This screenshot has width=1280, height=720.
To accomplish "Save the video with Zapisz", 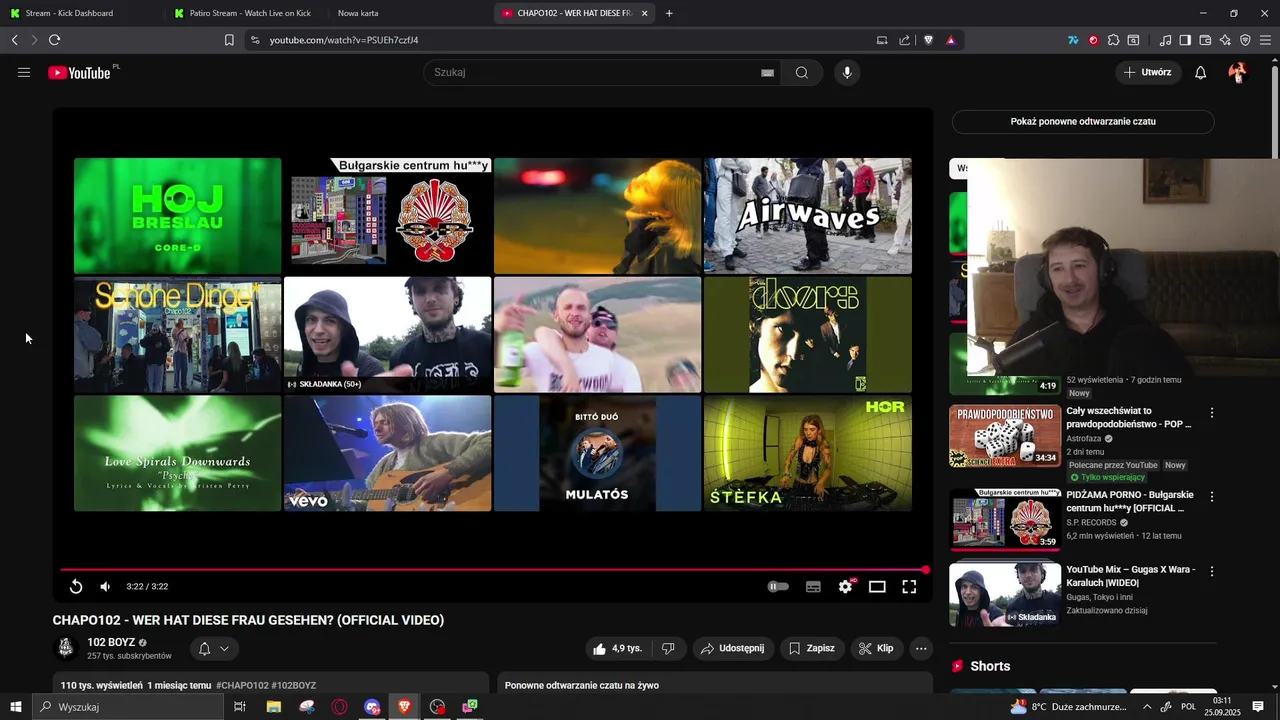I will (811, 648).
